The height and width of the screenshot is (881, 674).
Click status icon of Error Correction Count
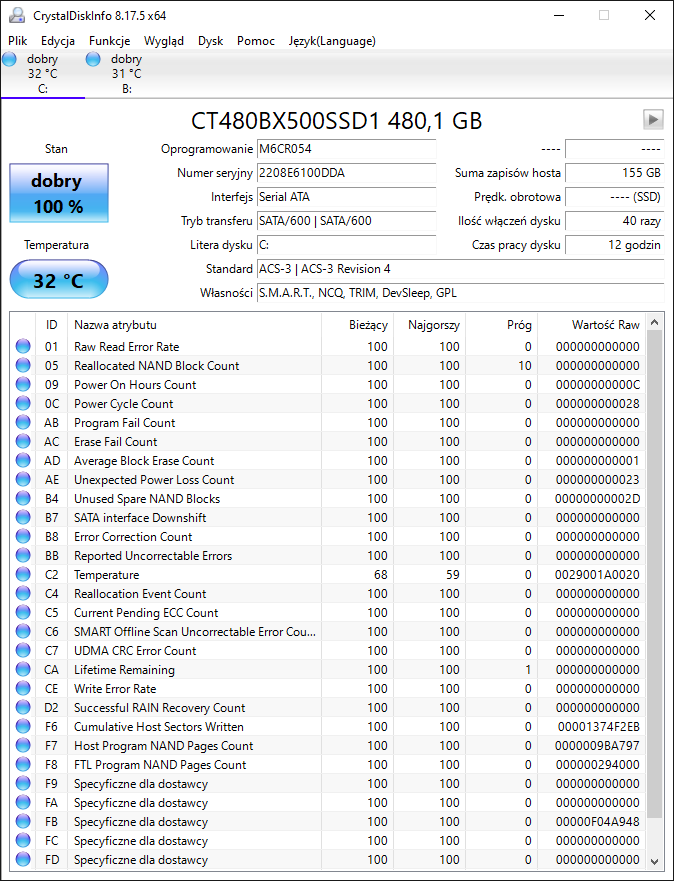pos(23,537)
